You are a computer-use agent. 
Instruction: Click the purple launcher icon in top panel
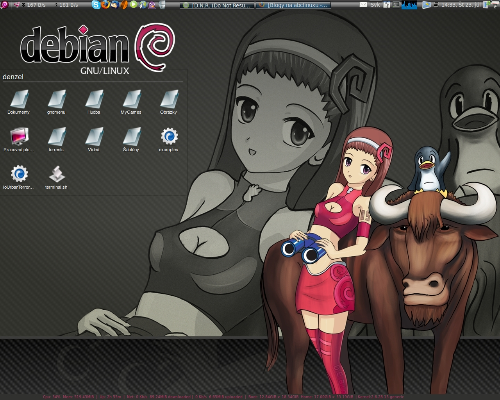[152, 5]
